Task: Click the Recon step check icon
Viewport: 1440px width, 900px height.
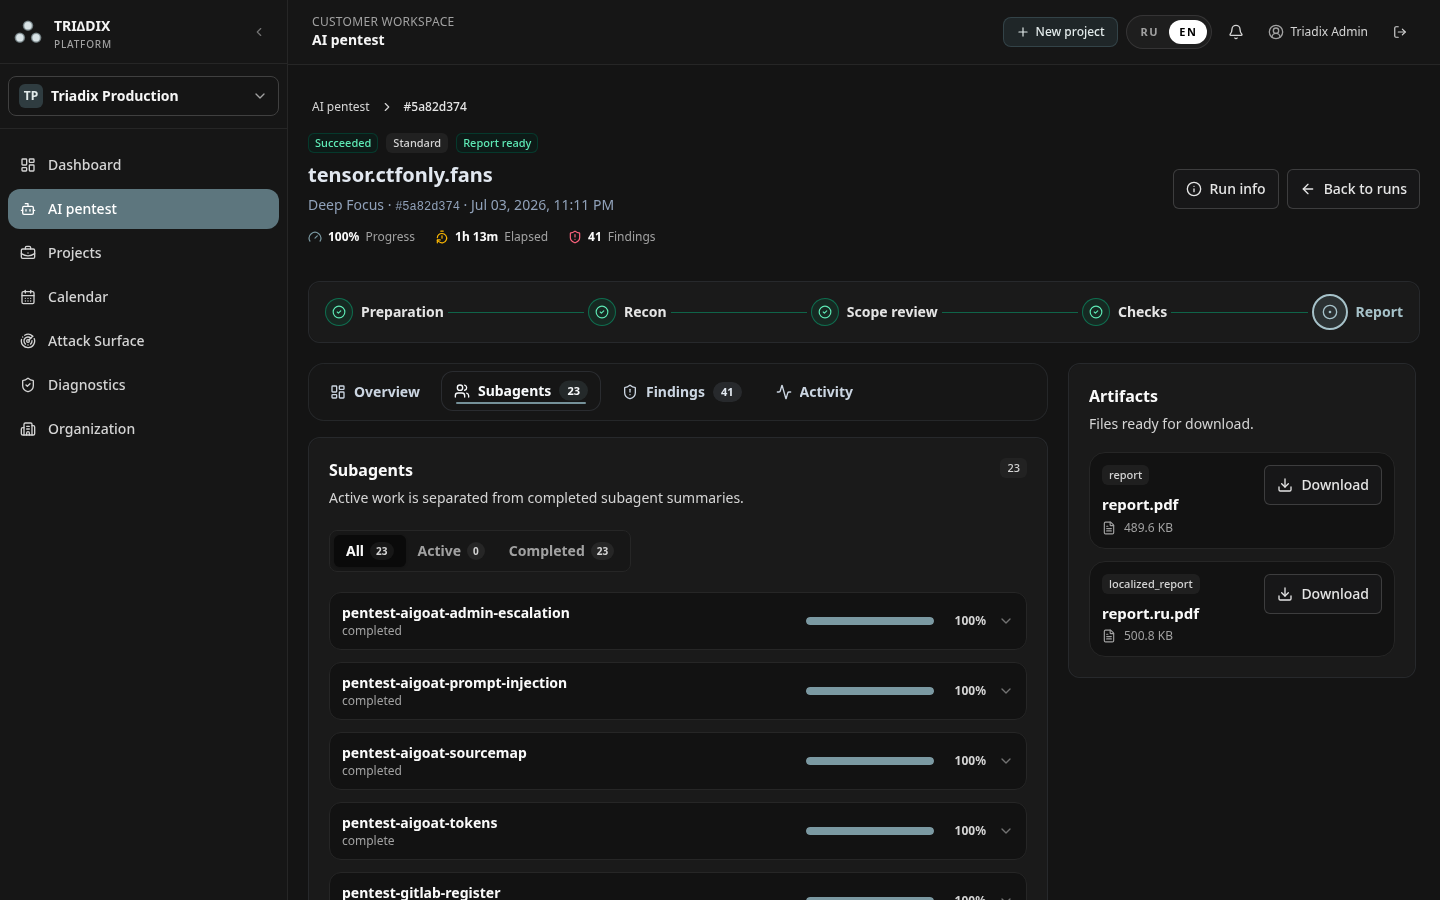Action: 602,312
